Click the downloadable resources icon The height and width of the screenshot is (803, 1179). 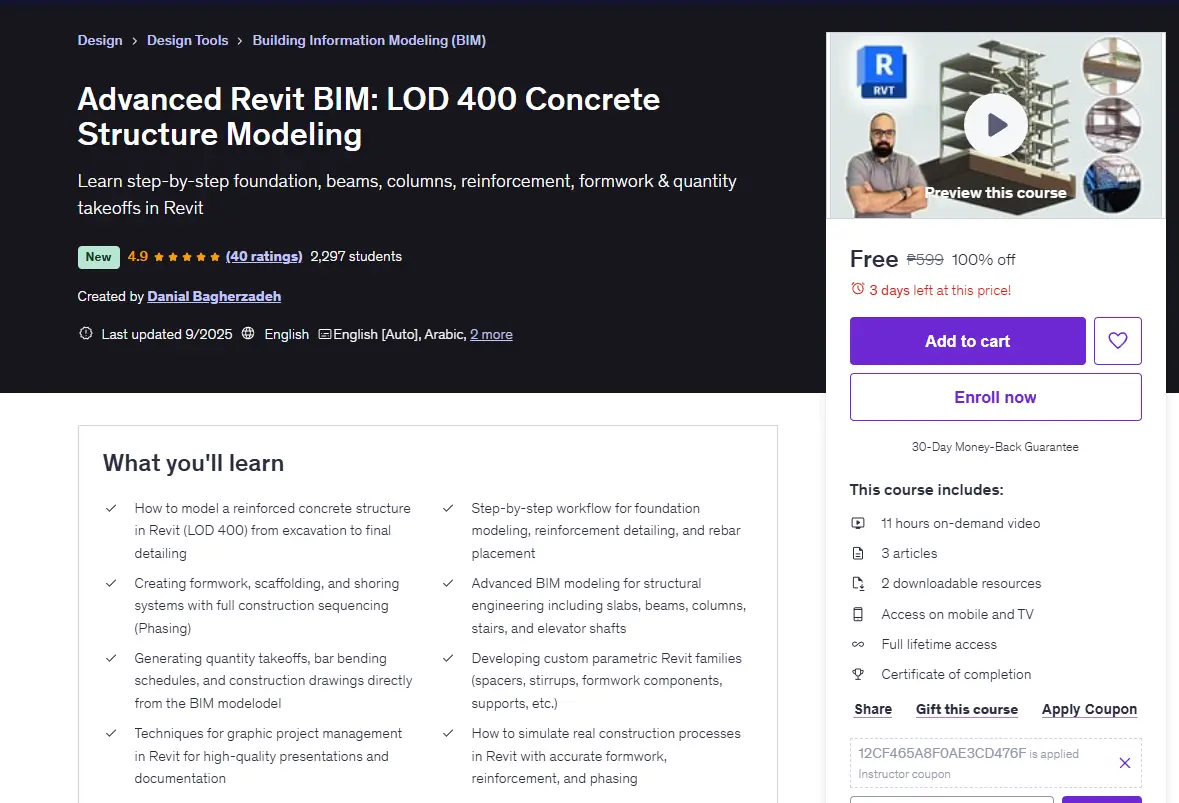click(858, 583)
